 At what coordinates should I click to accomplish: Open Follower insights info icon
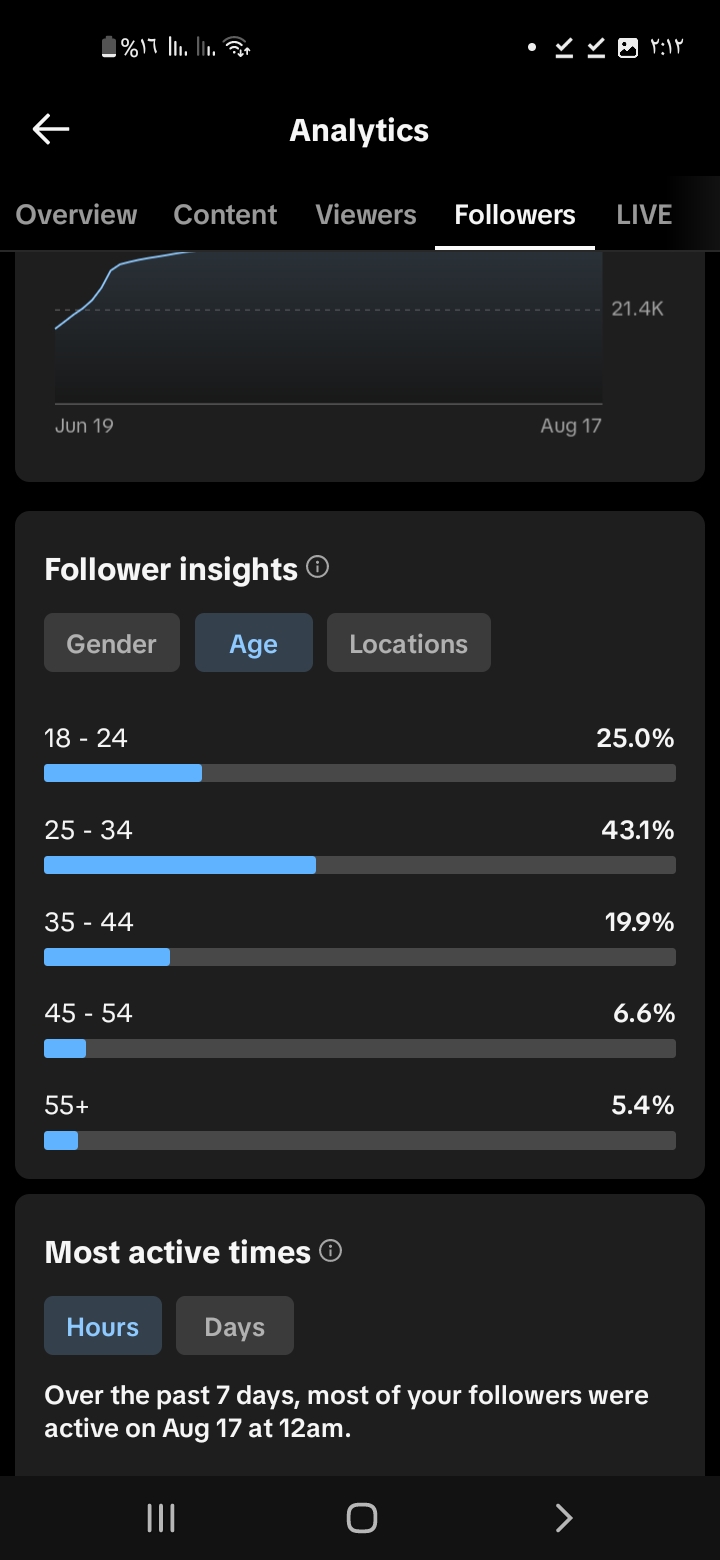(x=318, y=568)
